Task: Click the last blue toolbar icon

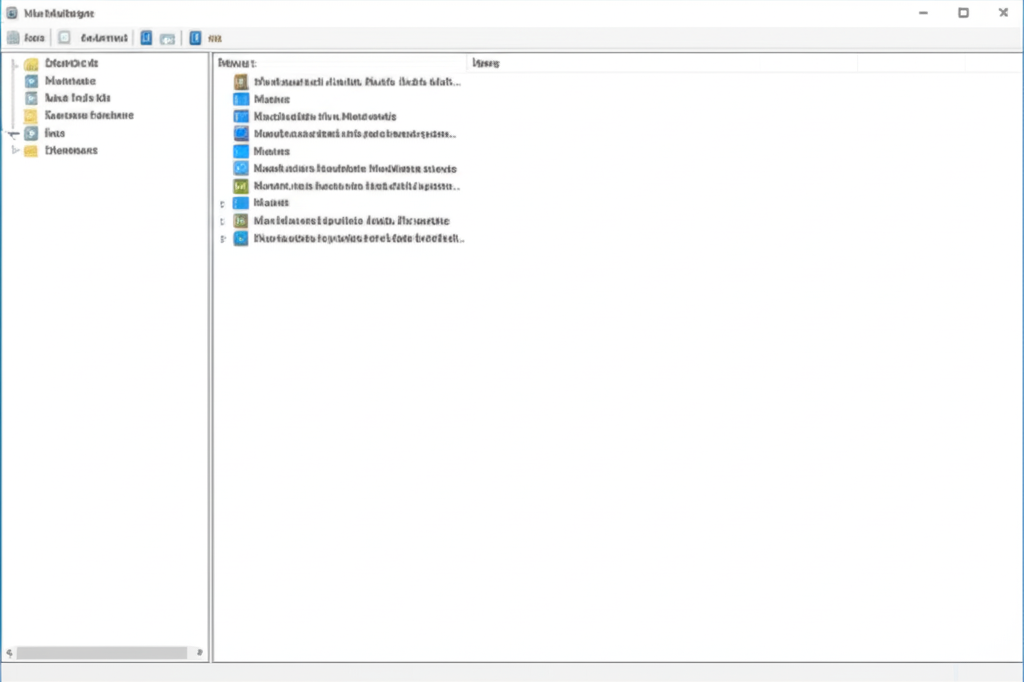Action: (x=195, y=38)
